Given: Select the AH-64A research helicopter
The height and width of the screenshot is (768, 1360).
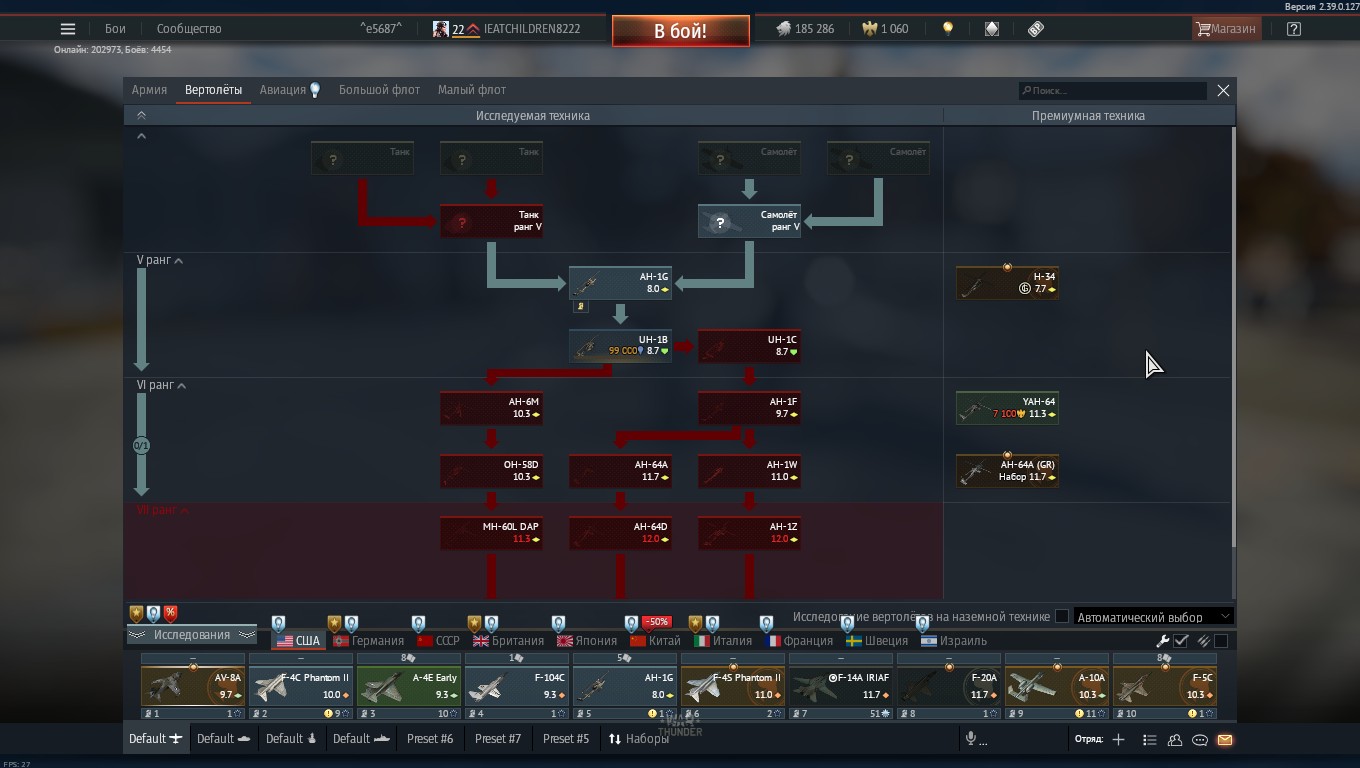Looking at the screenshot, I should (x=620, y=471).
